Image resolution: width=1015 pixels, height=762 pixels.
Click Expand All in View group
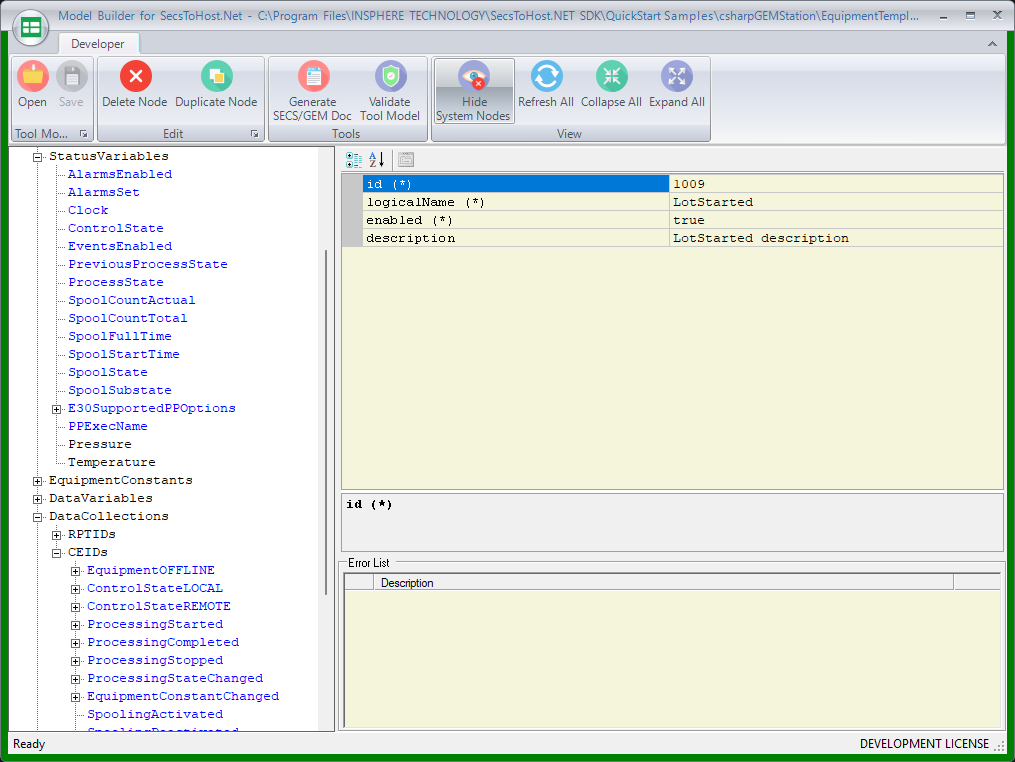coord(676,78)
